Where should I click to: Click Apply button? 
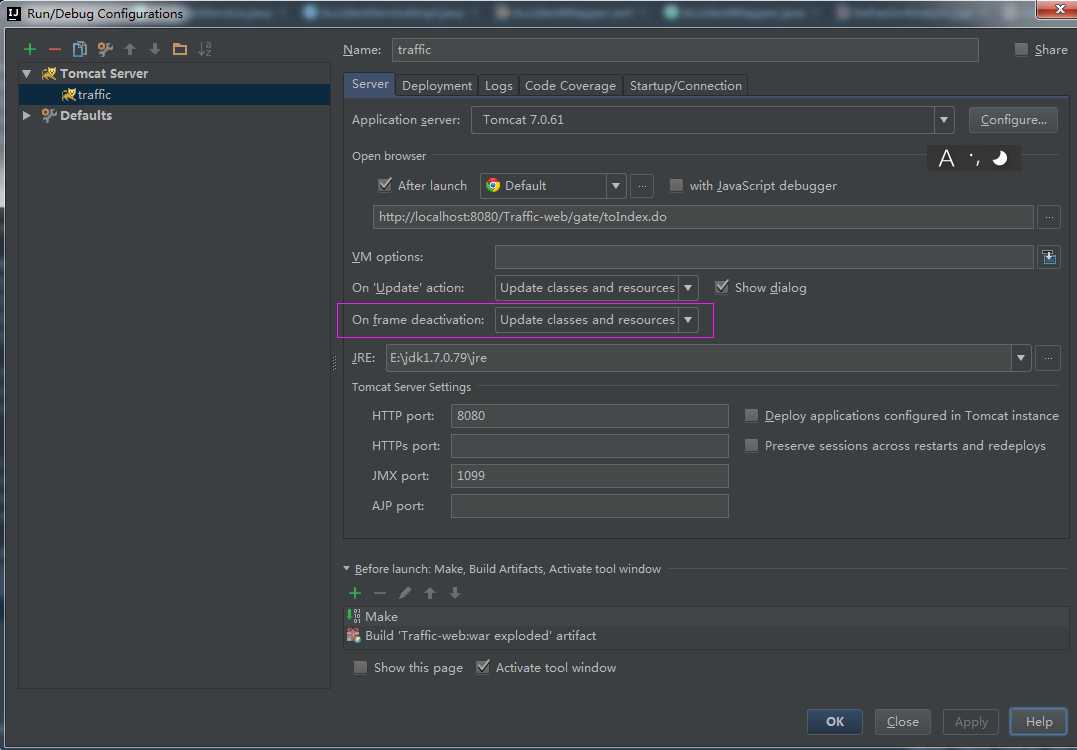pyautogui.click(x=971, y=722)
